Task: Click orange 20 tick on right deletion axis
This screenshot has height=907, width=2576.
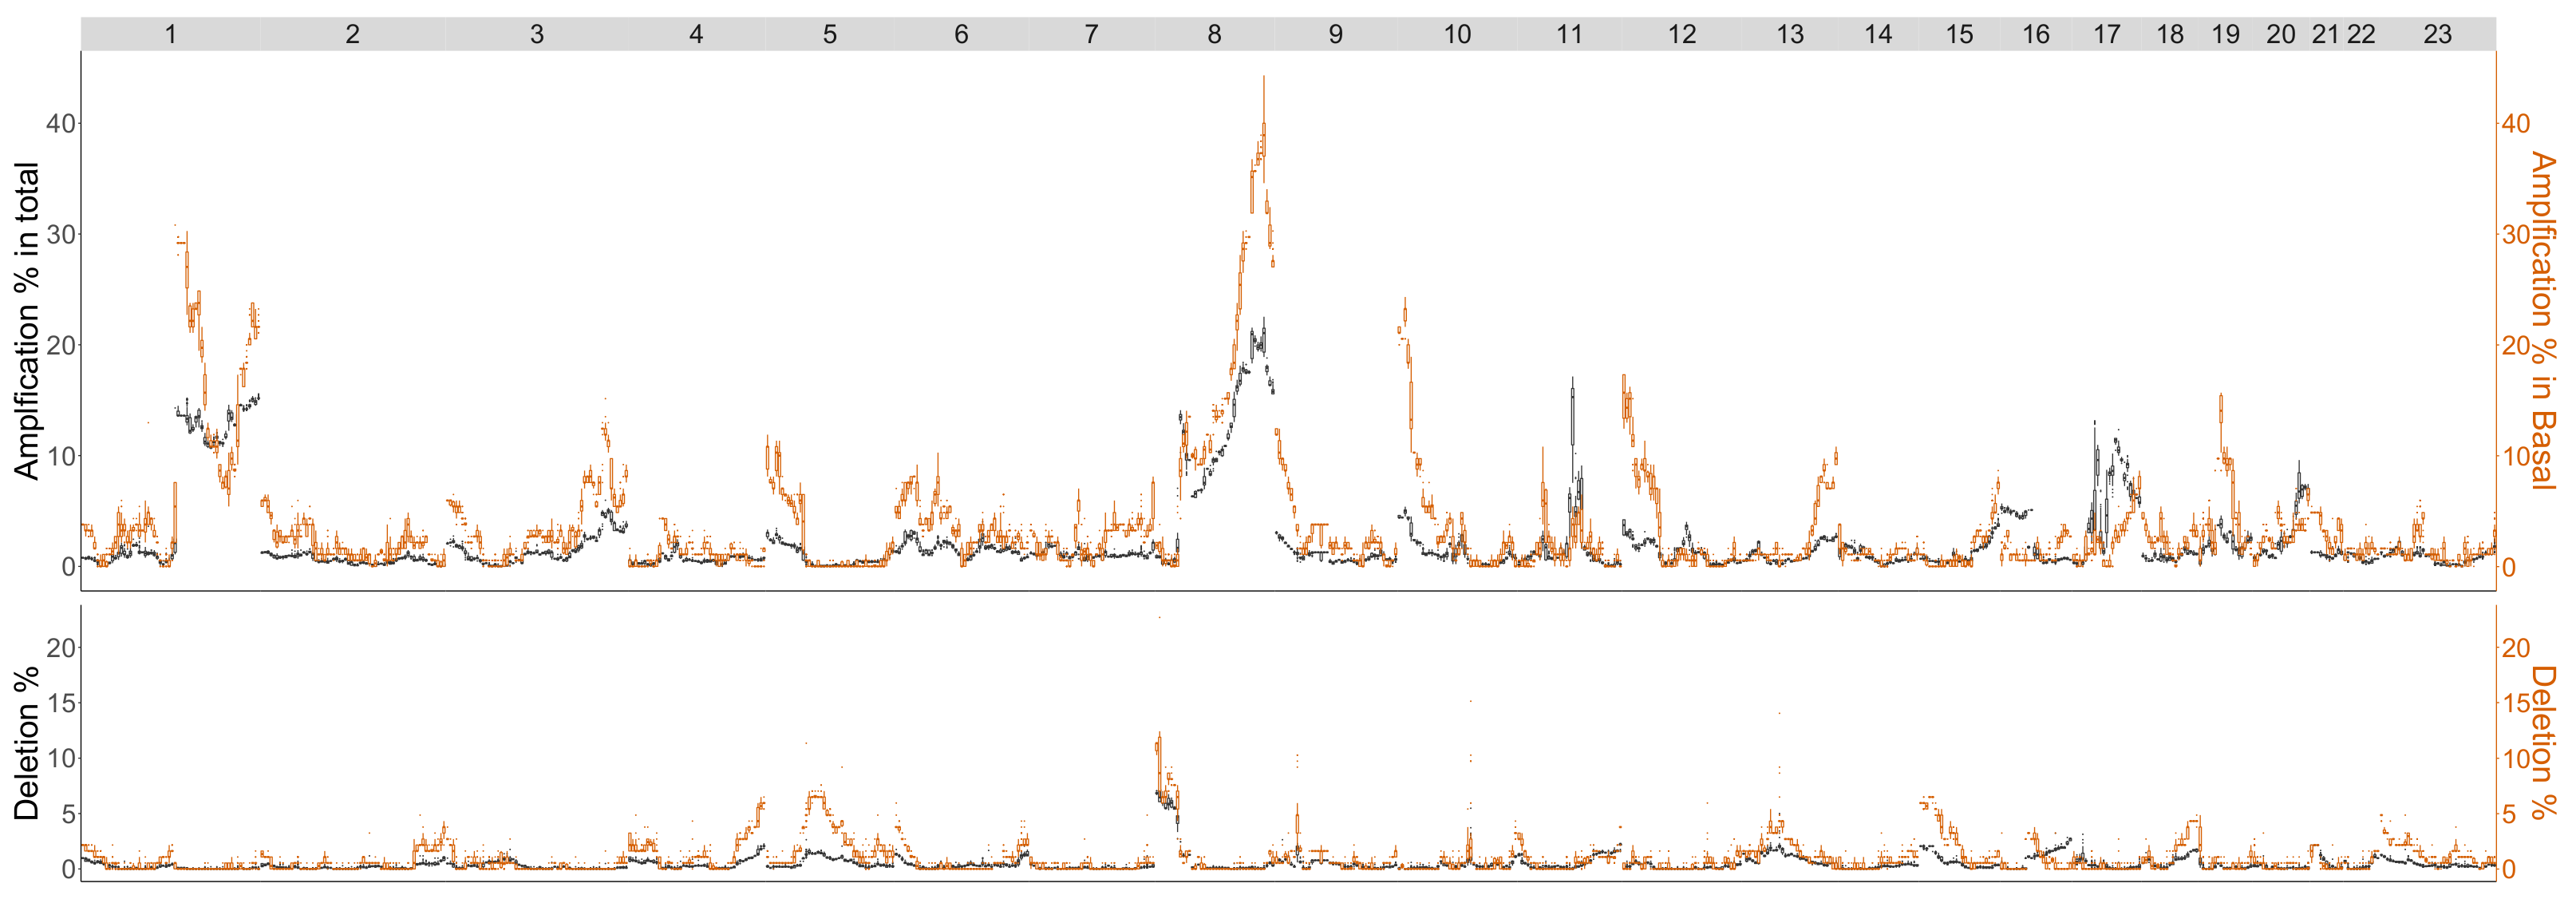Action: (2516, 648)
